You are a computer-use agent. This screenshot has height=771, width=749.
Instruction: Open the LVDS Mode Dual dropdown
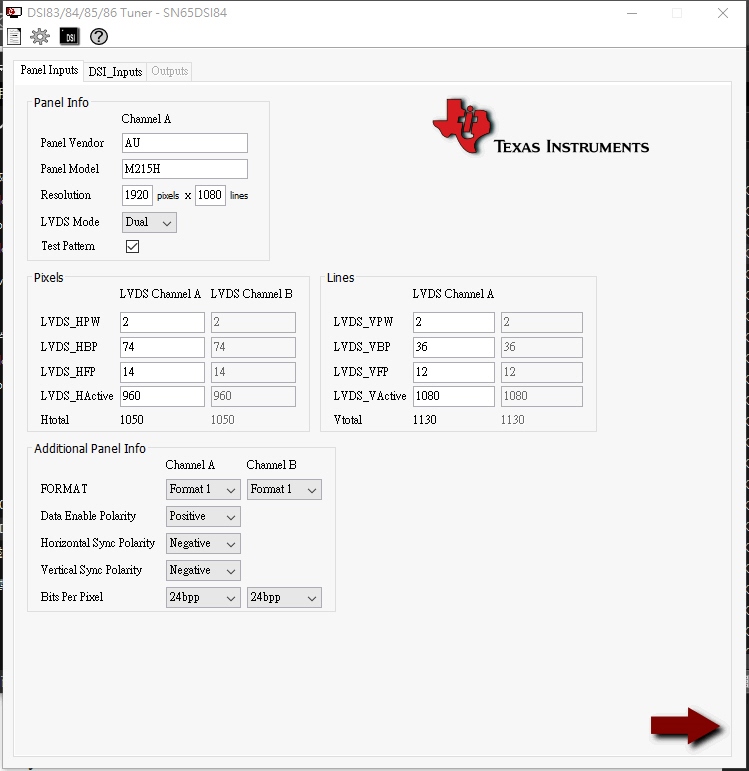click(149, 222)
